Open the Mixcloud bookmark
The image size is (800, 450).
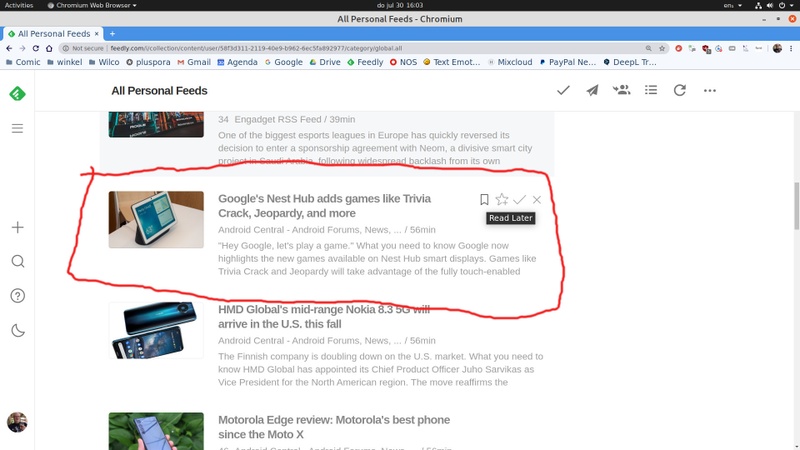tap(510, 62)
